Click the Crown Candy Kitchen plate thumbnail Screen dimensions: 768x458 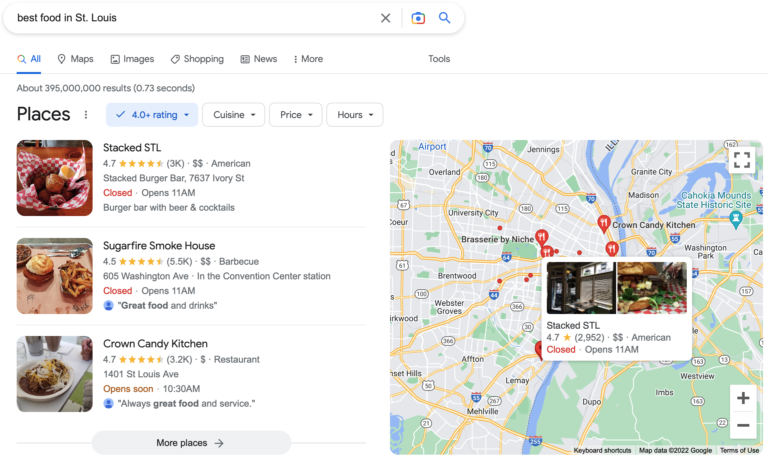click(x=54, y=374)
